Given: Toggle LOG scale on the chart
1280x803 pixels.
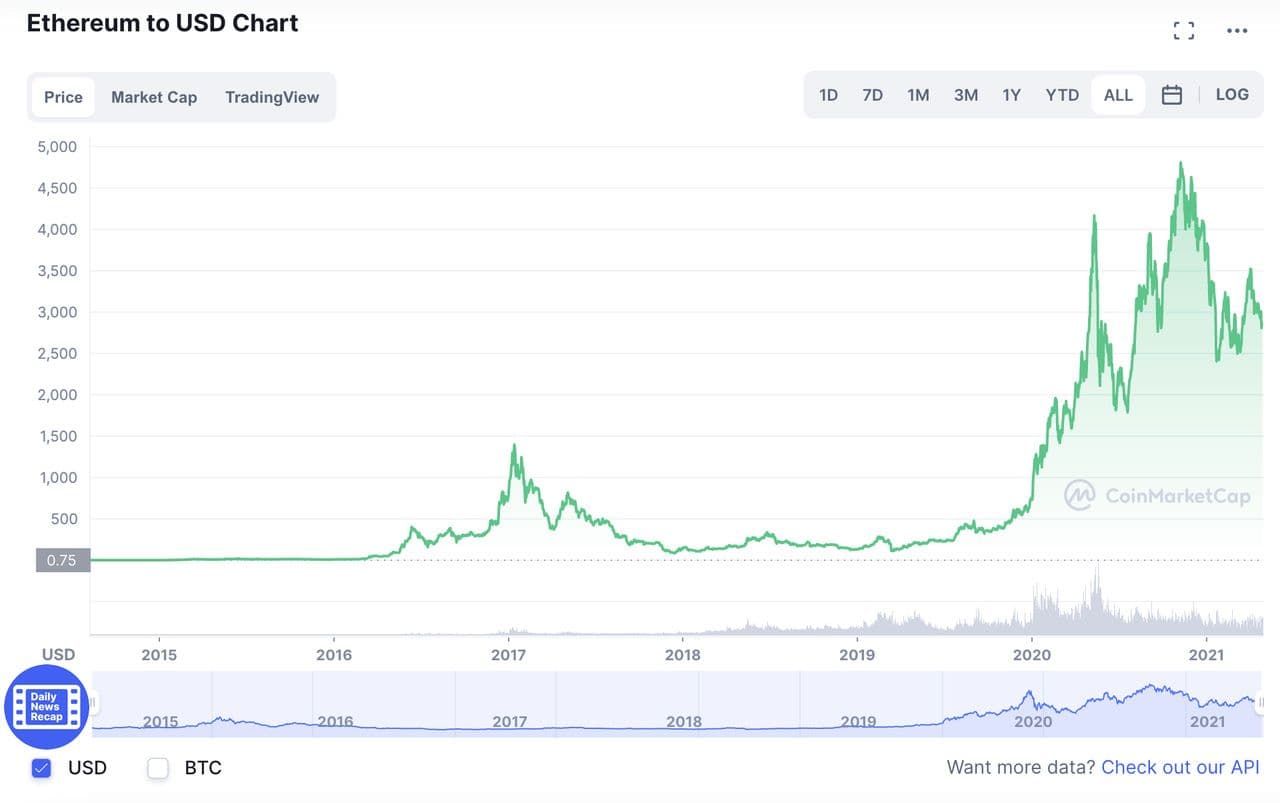Looking at the screenshot, I should (1232, 94).
